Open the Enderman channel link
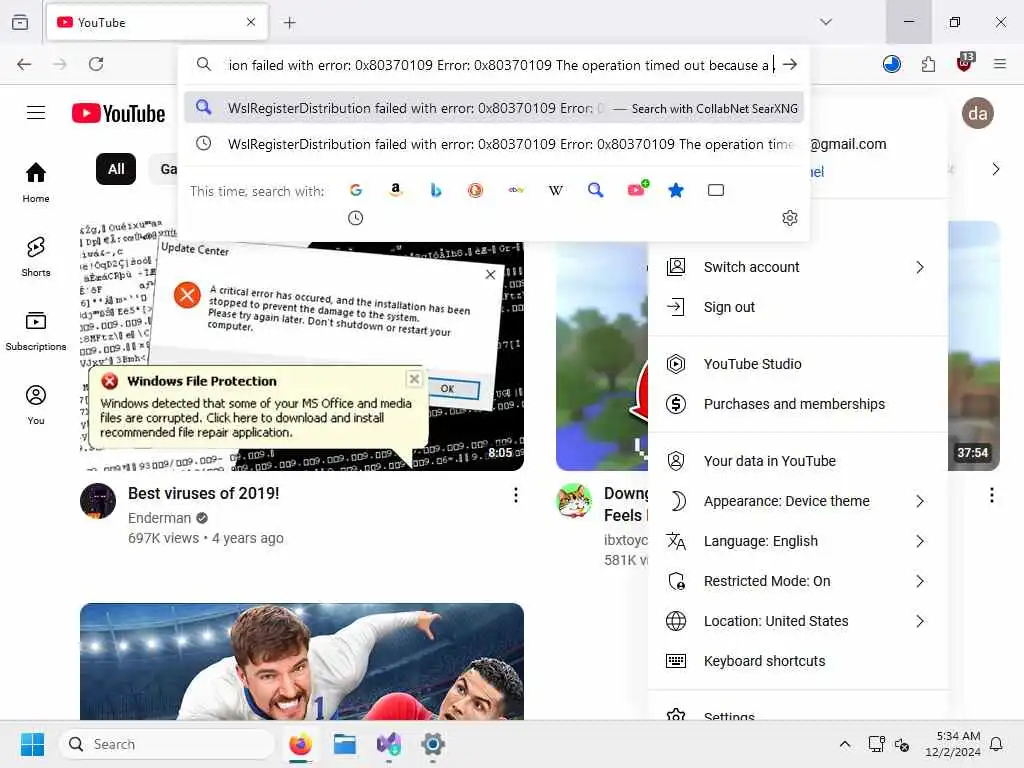The height and width of the screenshot is (768, 1024). (159, 518)
